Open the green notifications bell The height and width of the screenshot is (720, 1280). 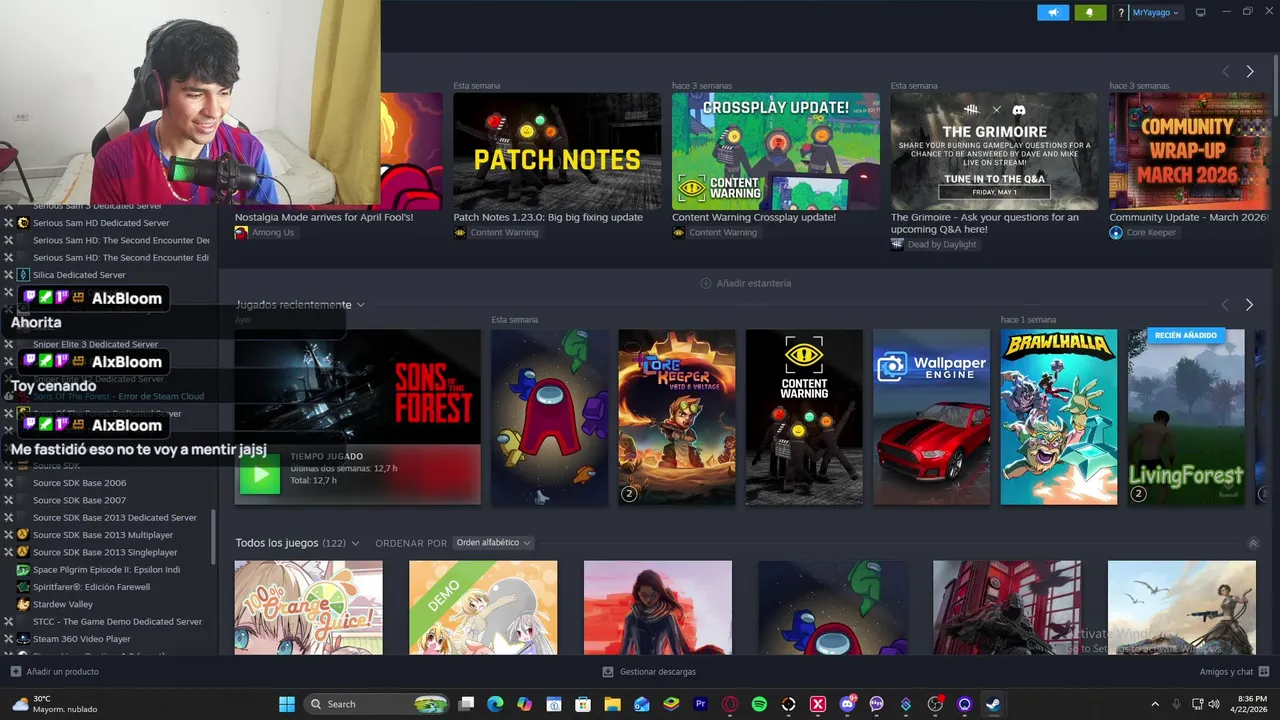click(x=1090, y=13)
